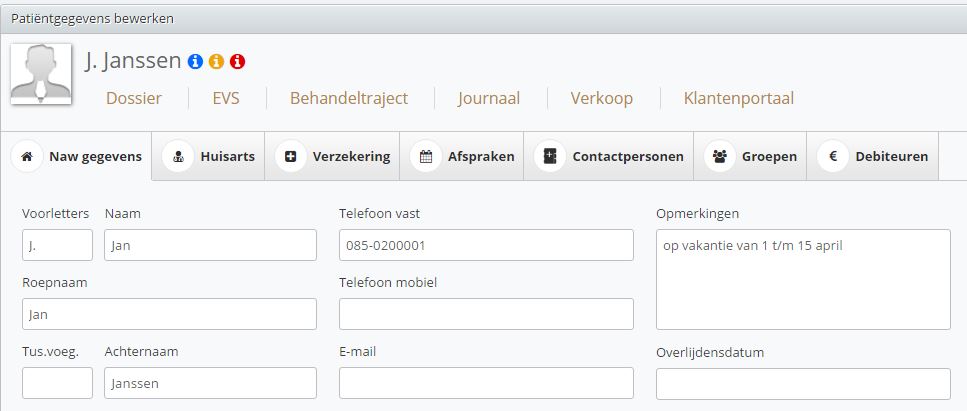Go to the EVS section

[x=226, y=98]
